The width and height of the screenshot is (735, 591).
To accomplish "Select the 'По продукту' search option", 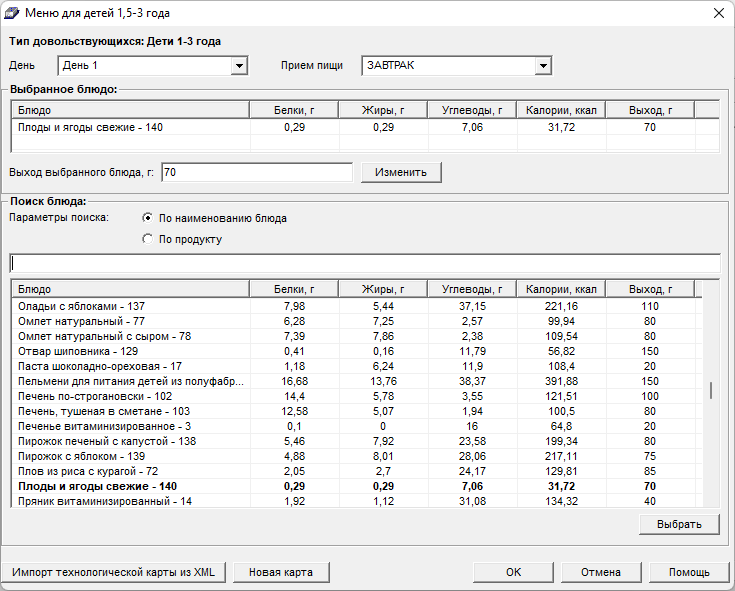I will [148, 240].
